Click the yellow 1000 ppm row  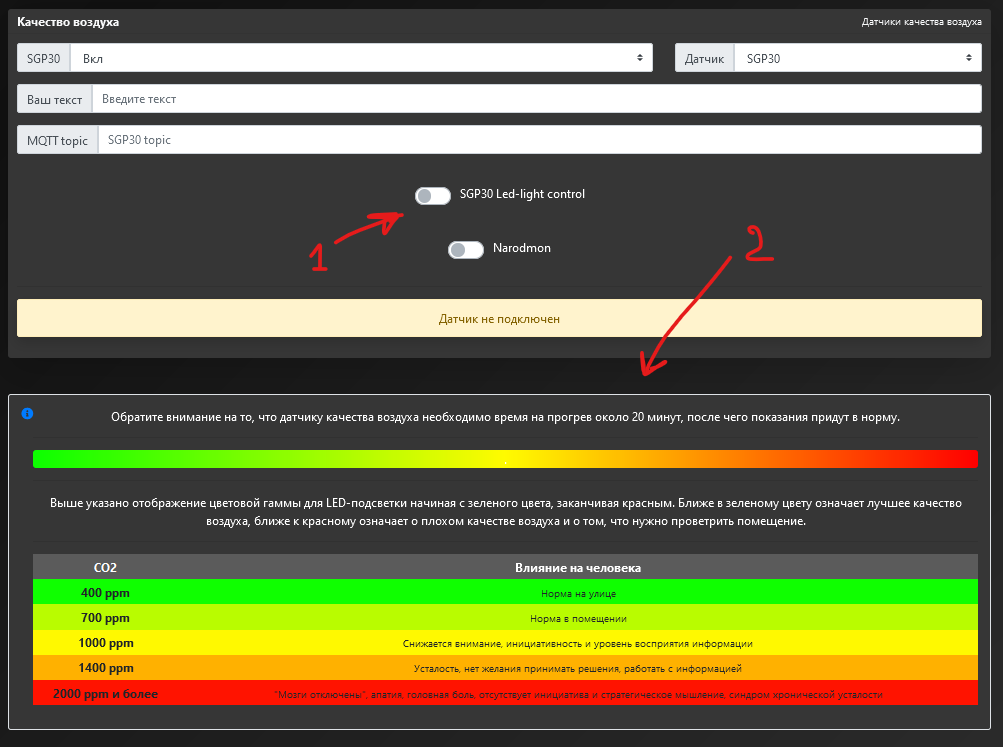504,643
